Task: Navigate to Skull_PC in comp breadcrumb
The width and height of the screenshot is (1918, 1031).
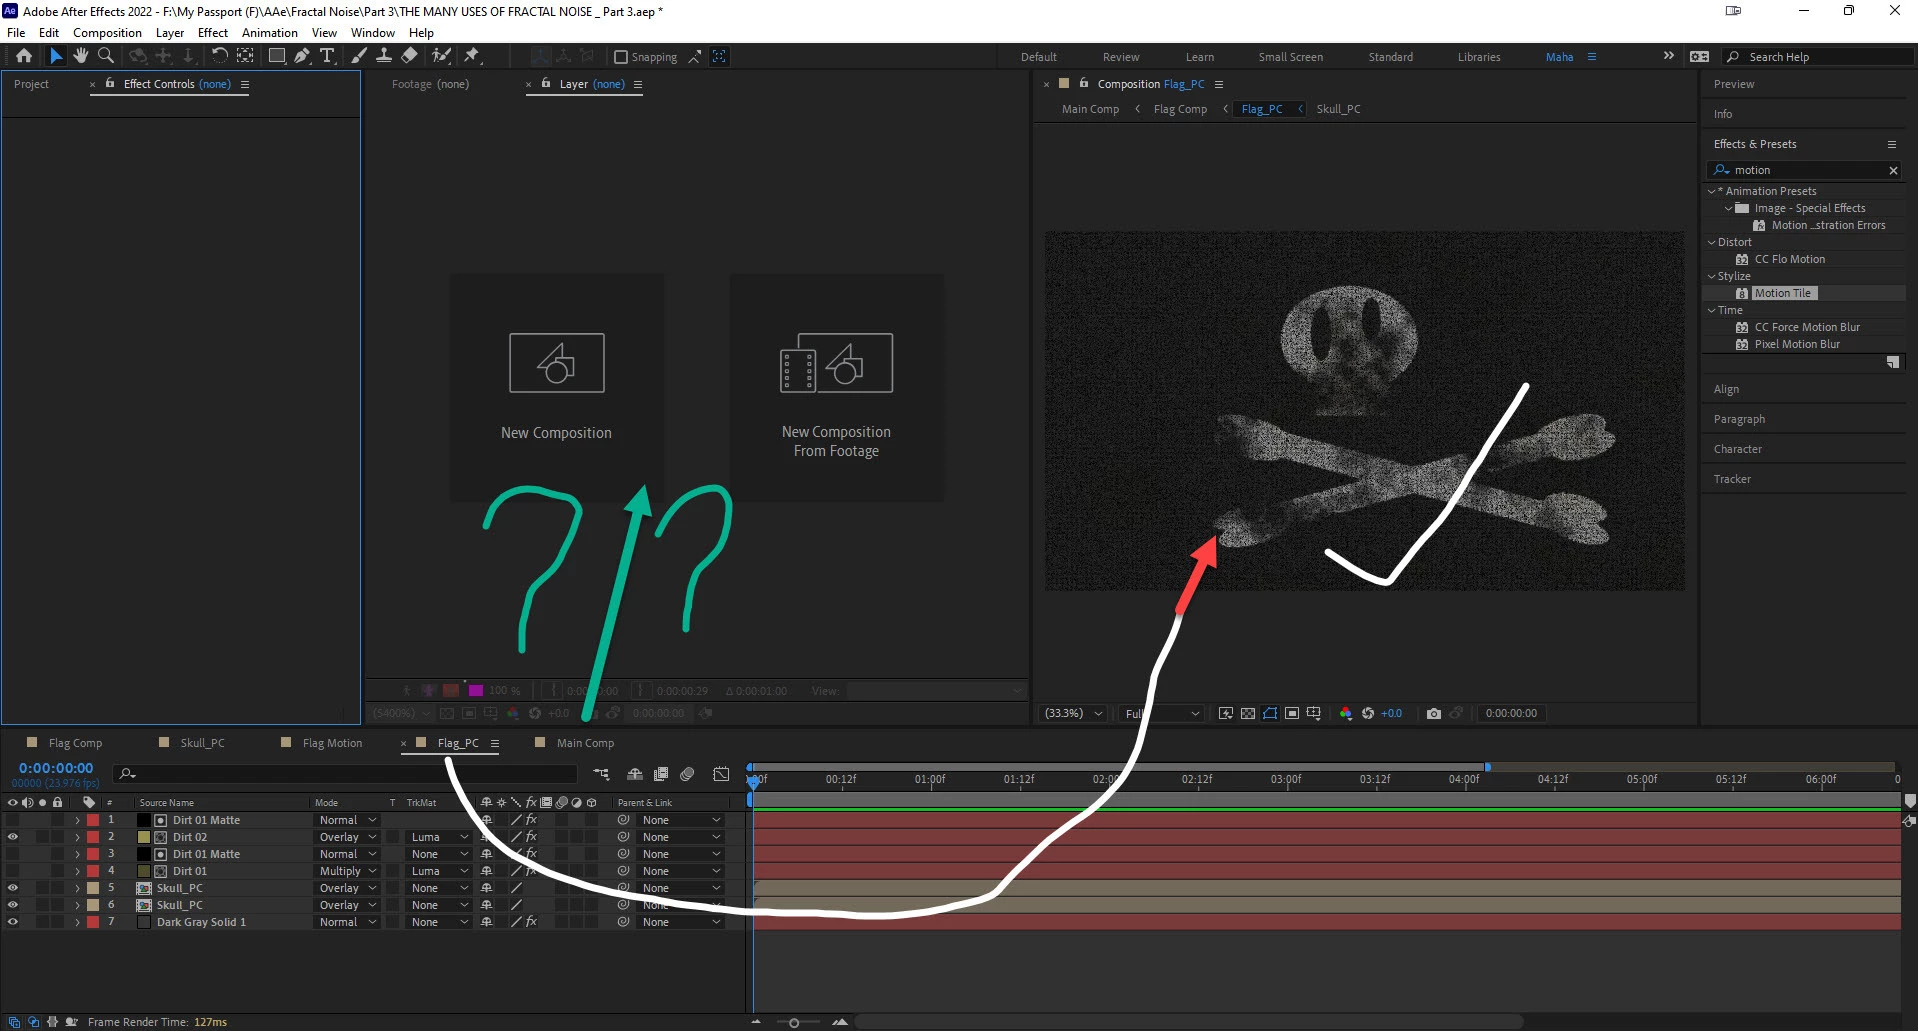Action: 1338,109
